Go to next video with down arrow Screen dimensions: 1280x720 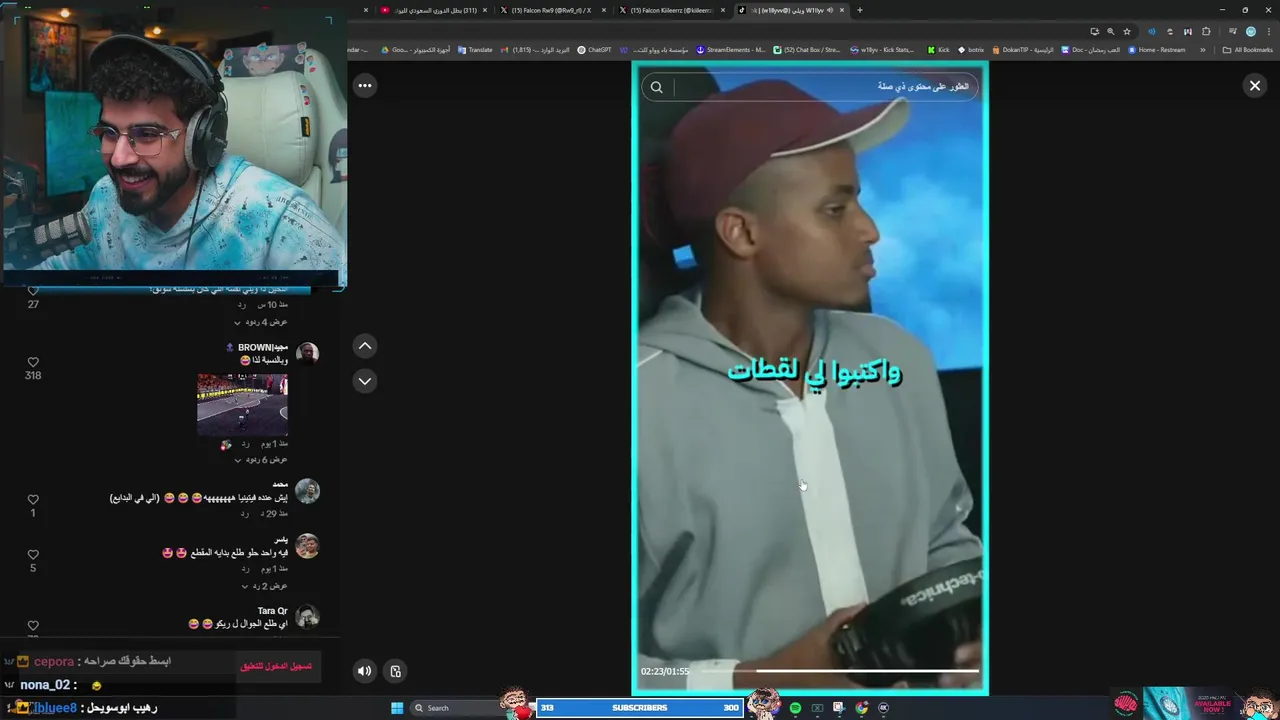pyautogui.click(x=365, y=381)
